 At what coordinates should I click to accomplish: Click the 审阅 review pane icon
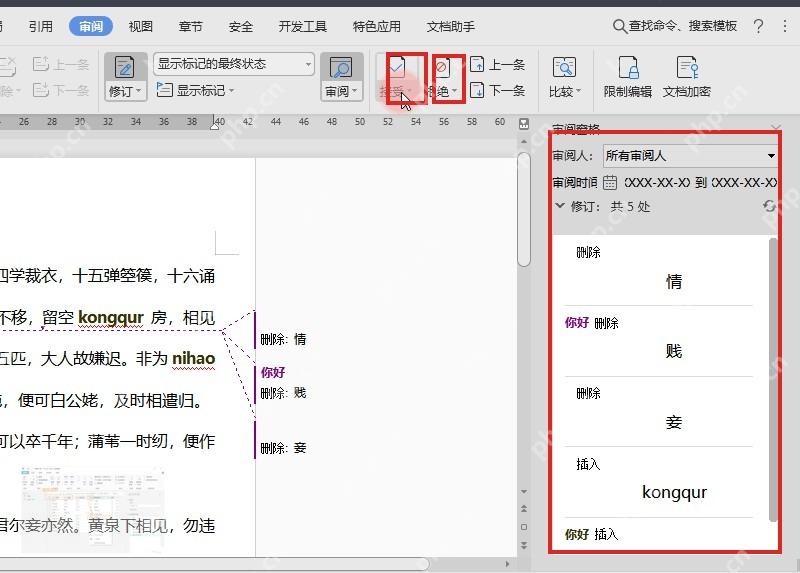pyautogui.click(x=341, y=67)
